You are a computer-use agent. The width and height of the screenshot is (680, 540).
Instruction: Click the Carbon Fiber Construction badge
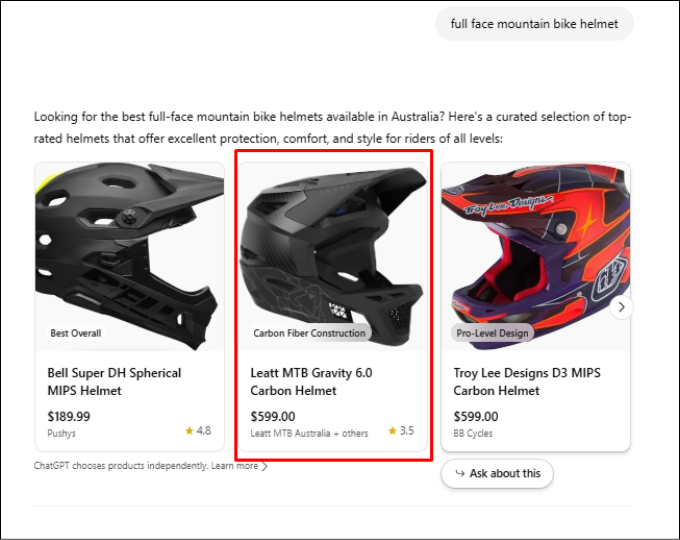(x=309, y=333)
